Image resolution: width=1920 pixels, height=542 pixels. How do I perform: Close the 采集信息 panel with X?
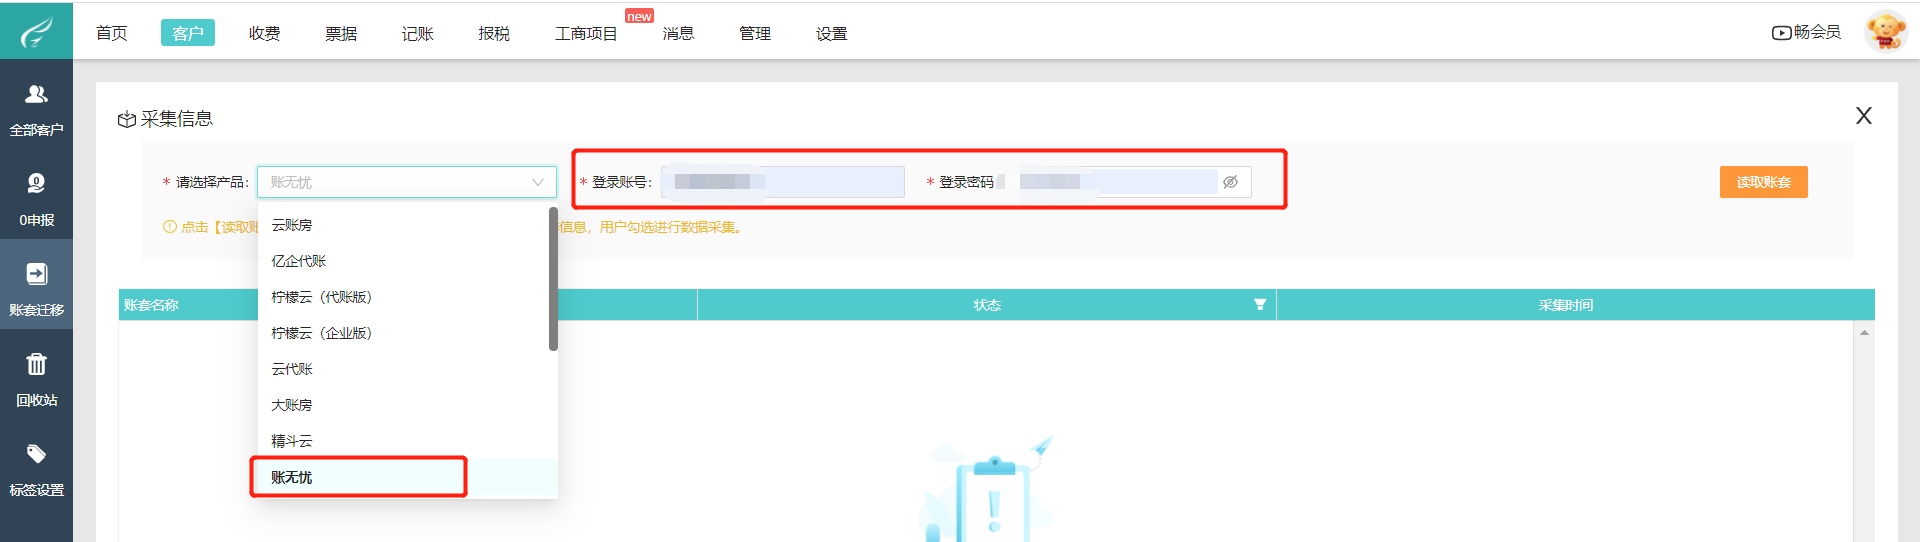(1864, 116)
